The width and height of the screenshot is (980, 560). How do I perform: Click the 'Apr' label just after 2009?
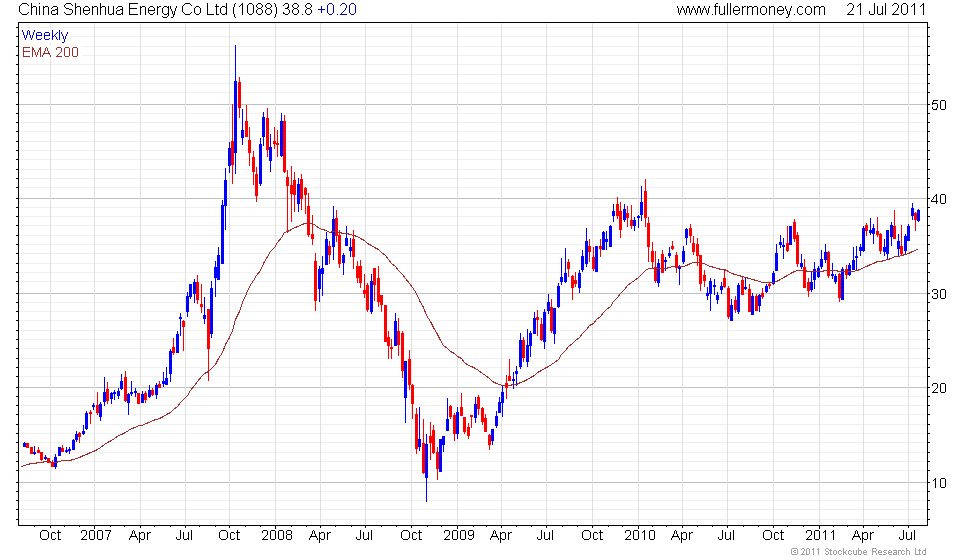[x=501, y=536]
